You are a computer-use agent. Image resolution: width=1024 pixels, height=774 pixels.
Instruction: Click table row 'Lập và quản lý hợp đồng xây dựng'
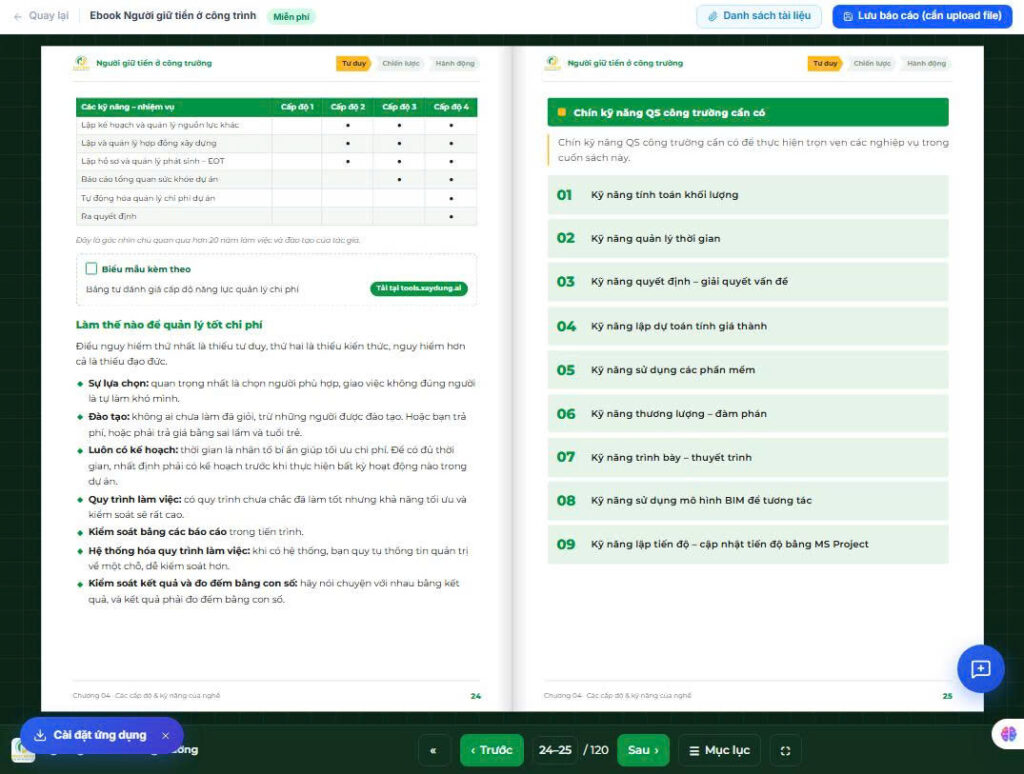coord(276,143)
